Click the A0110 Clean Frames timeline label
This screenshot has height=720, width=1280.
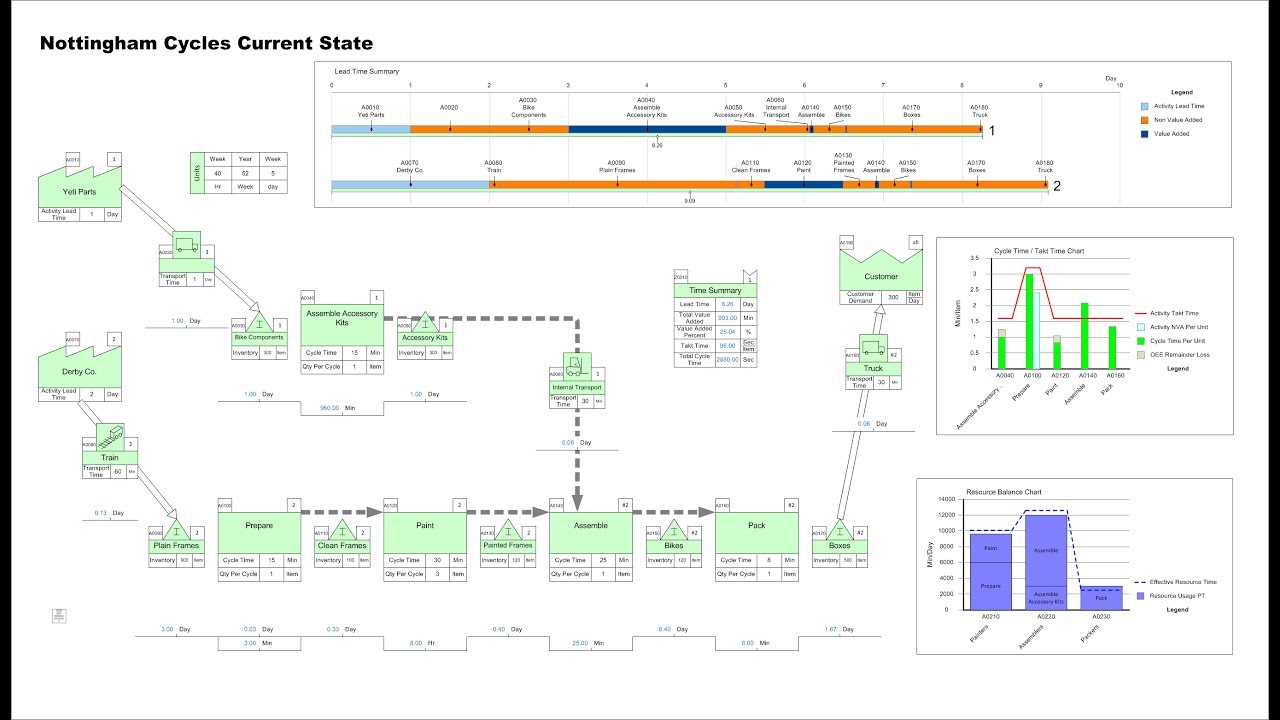(x=751, y=167)
